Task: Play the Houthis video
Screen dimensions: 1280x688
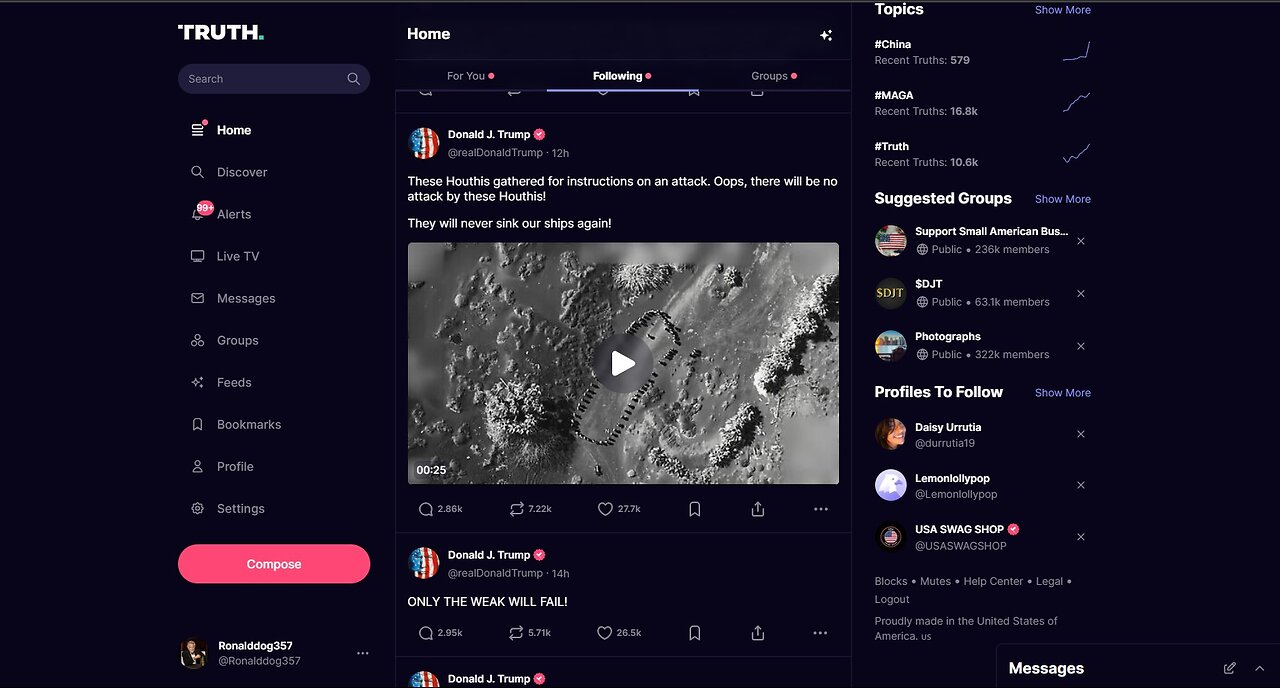Action: coord(623,363)
